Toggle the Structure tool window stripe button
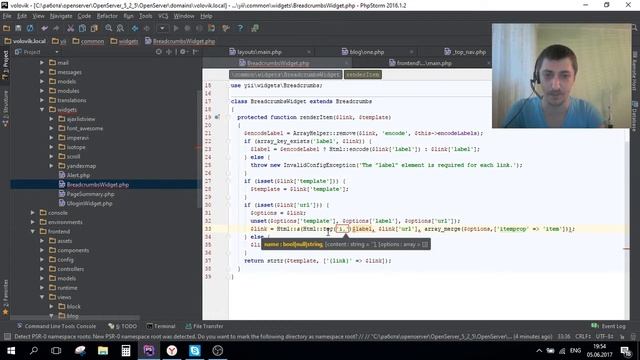640x360 pixels. click(5, 108)
